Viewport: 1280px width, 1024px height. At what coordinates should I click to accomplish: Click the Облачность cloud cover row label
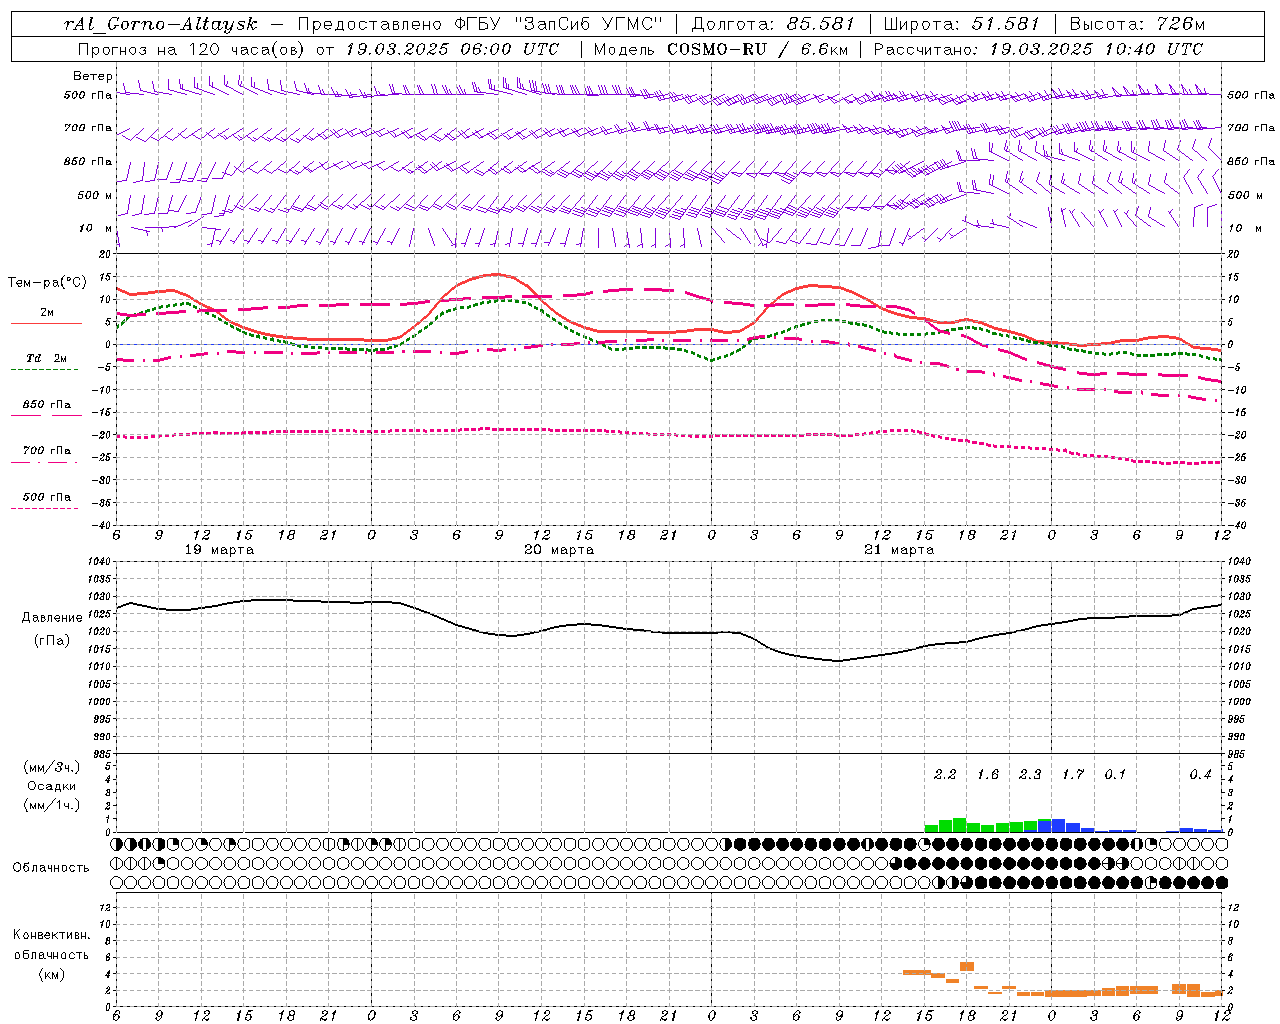coord(51,868)
